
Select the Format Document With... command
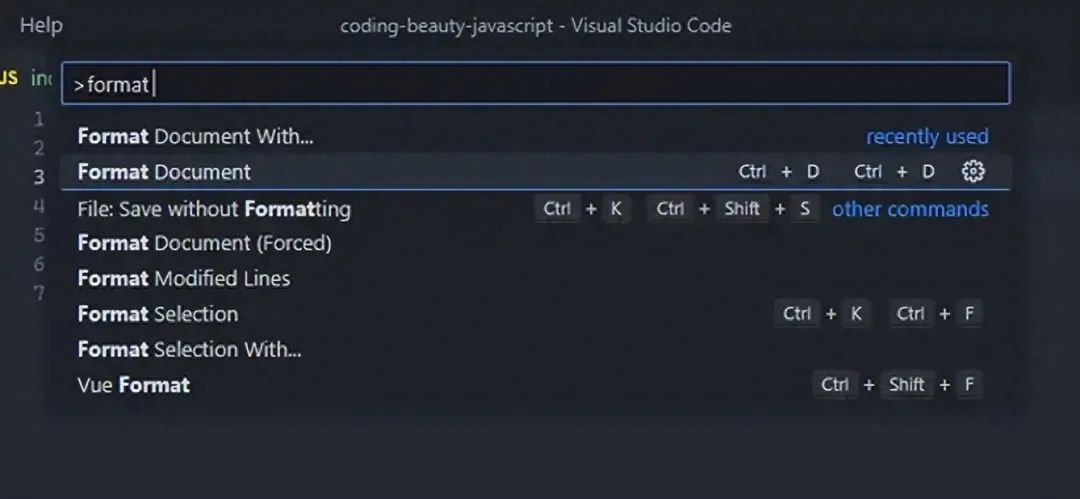(195, 136)
